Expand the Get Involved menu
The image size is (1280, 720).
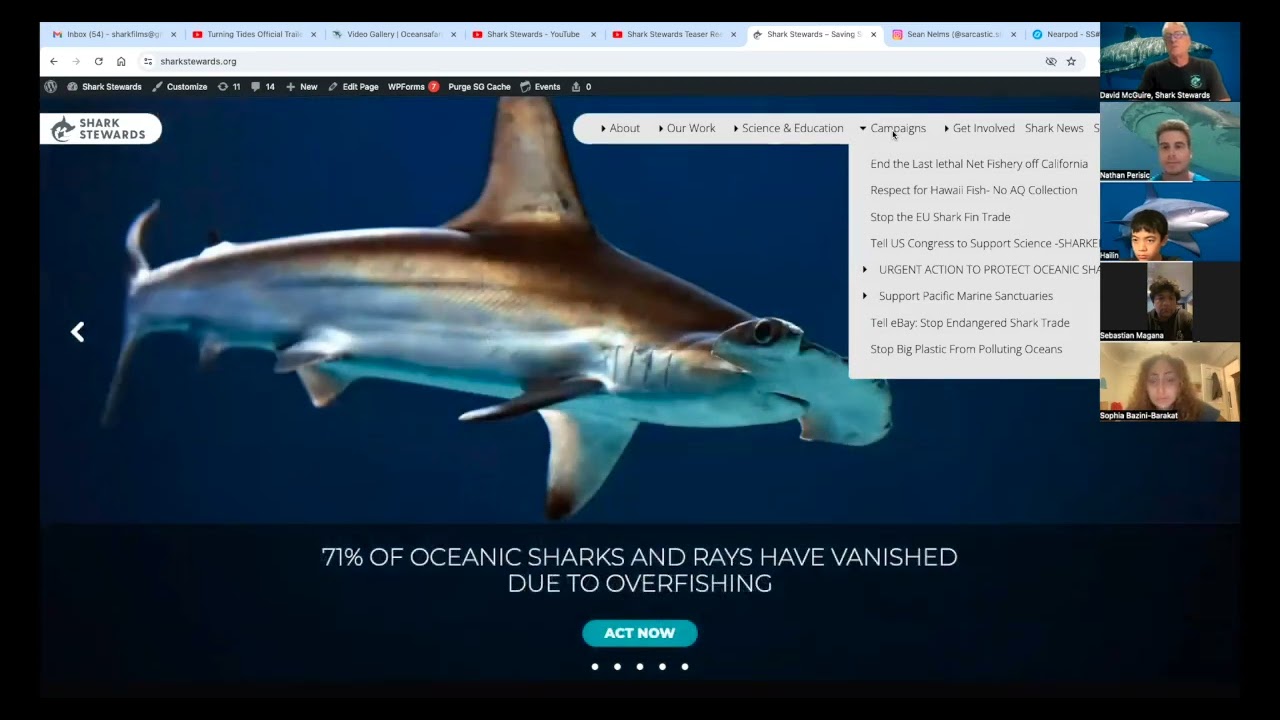pos(979,128)
